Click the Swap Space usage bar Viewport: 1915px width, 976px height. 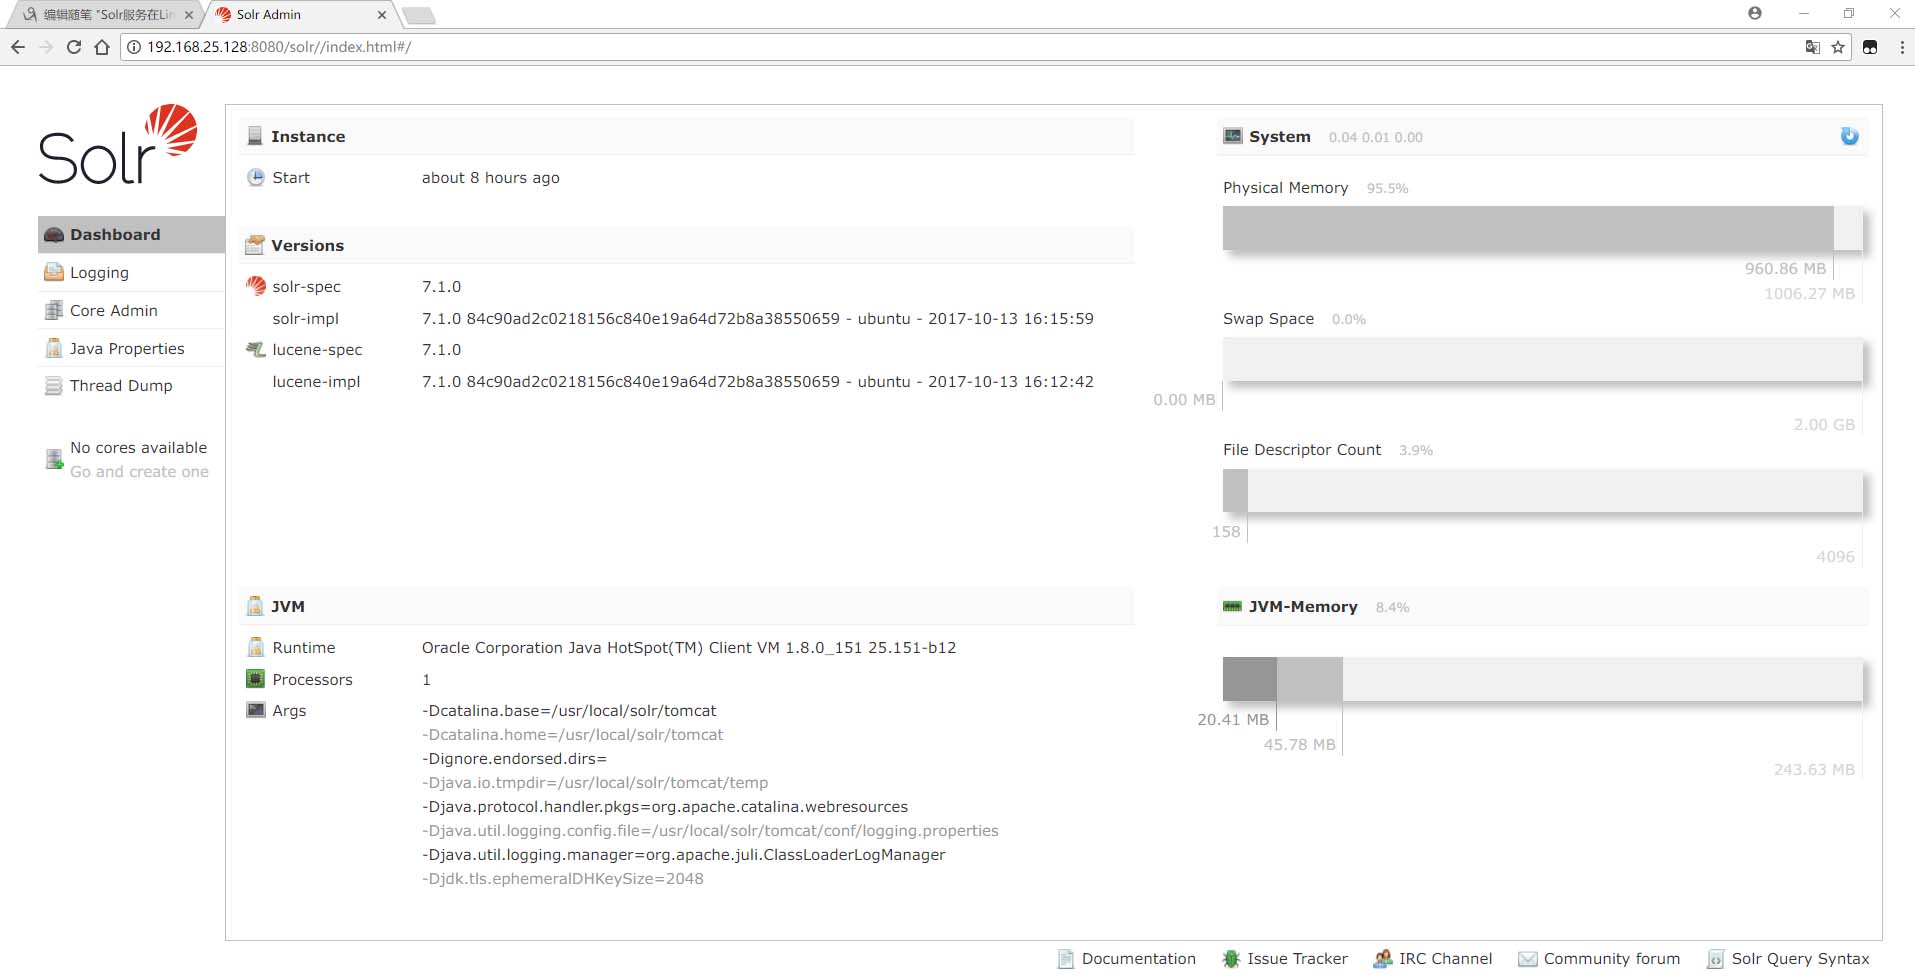point(1542,359)
